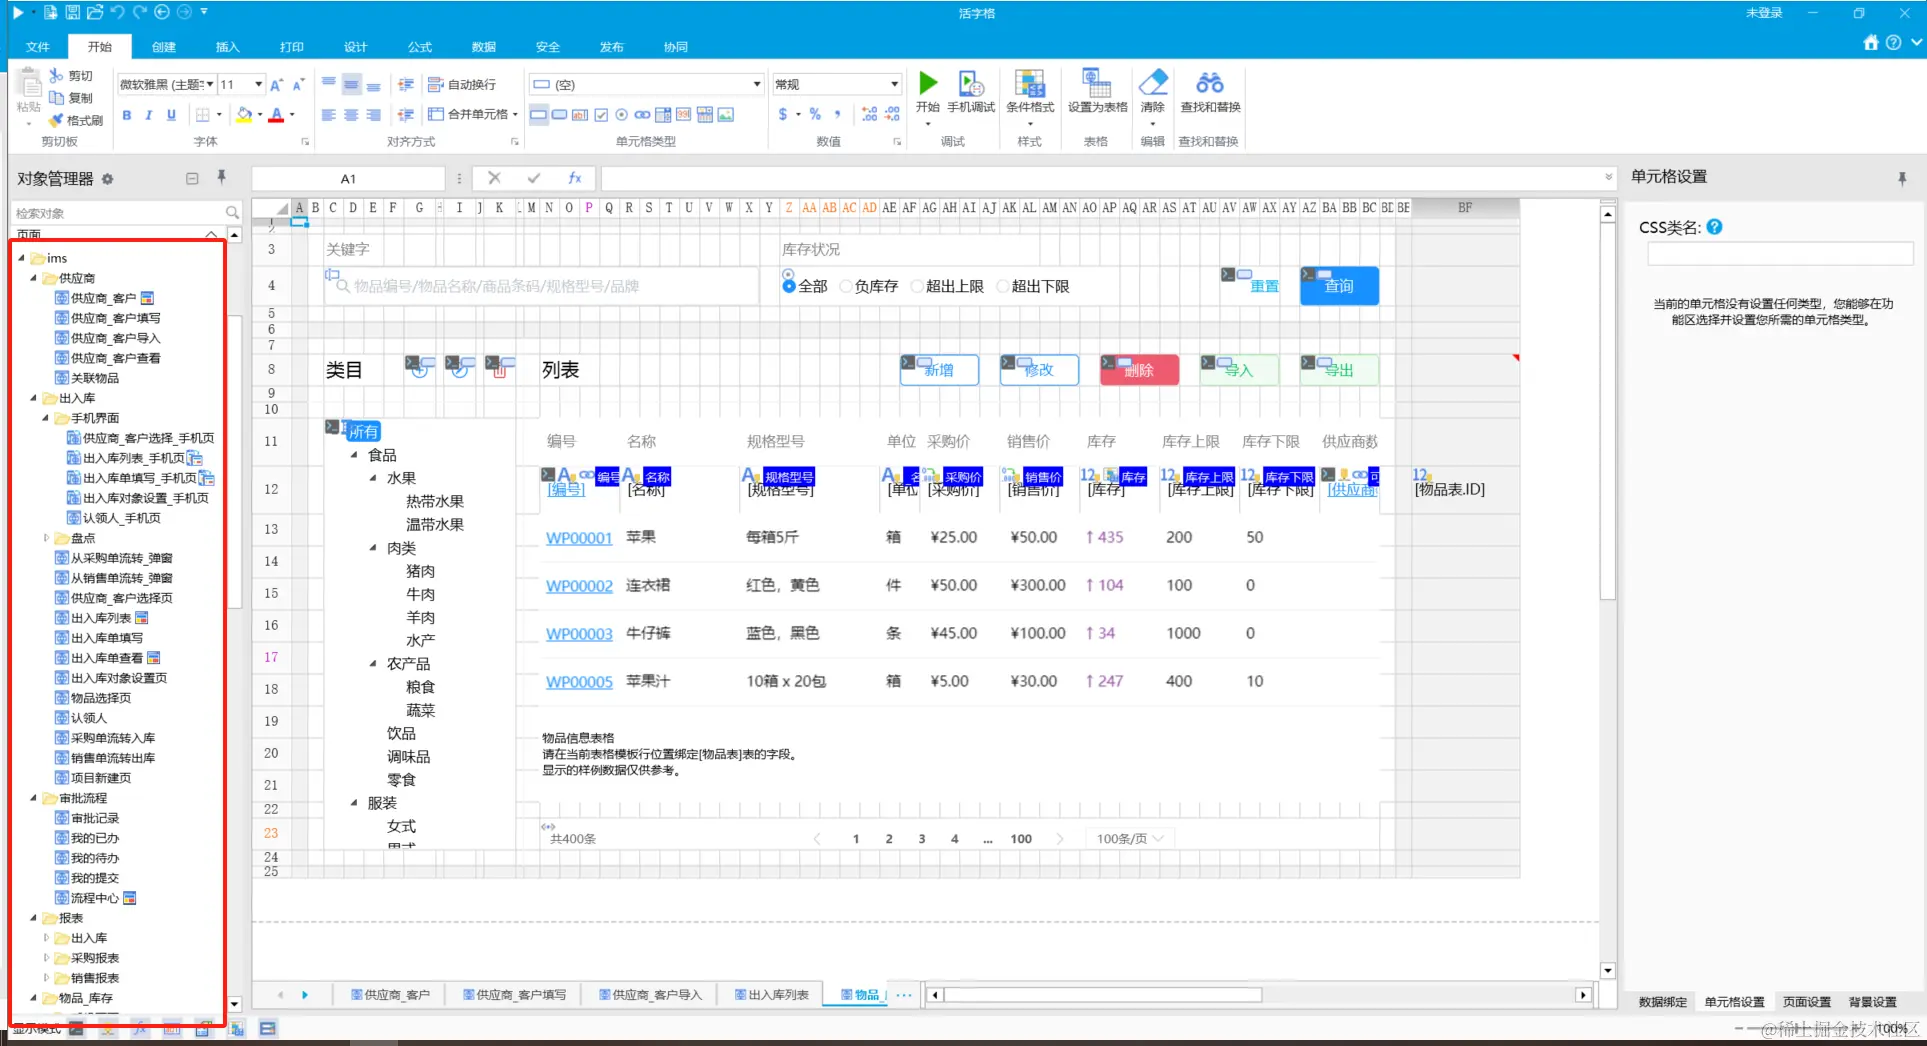The image size is (1927, 1046).
Task: Click the blue 查询 button
Action: 1339,286
